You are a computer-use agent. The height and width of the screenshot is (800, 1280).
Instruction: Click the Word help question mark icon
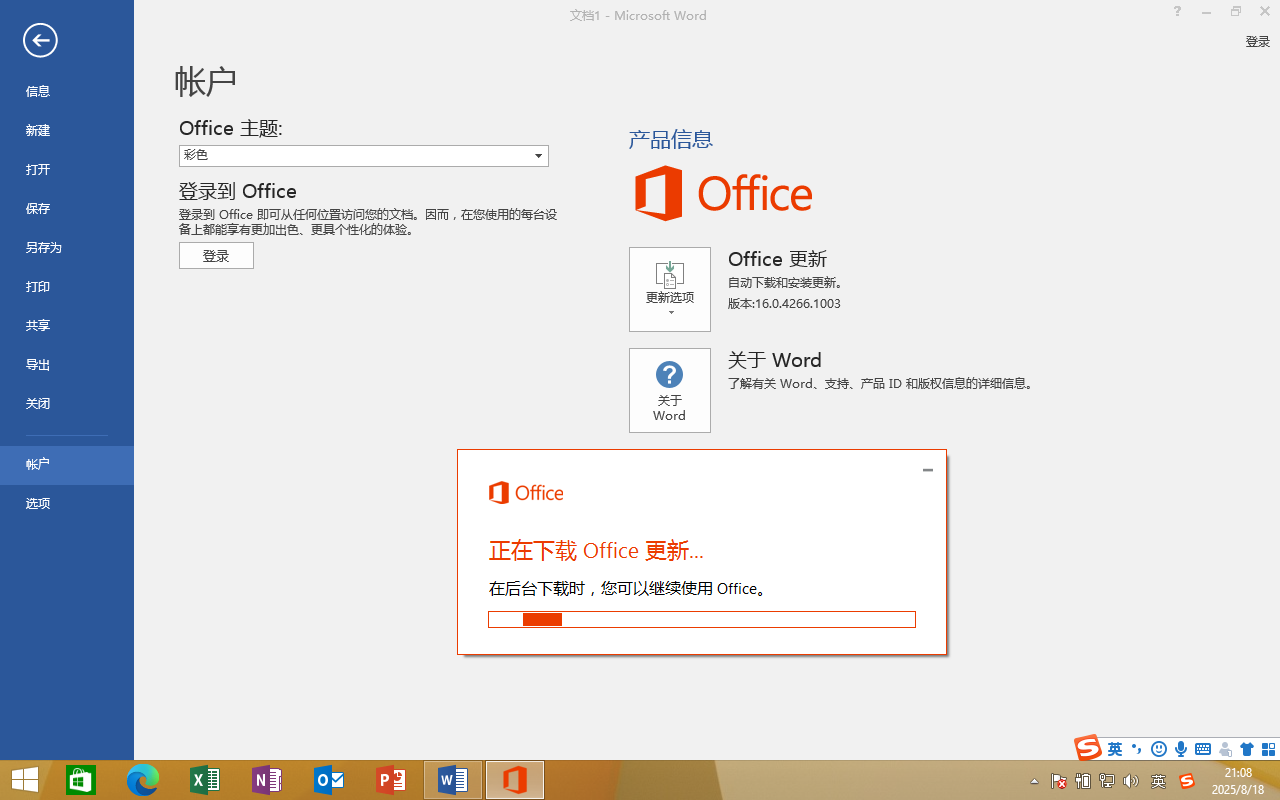1177,12
